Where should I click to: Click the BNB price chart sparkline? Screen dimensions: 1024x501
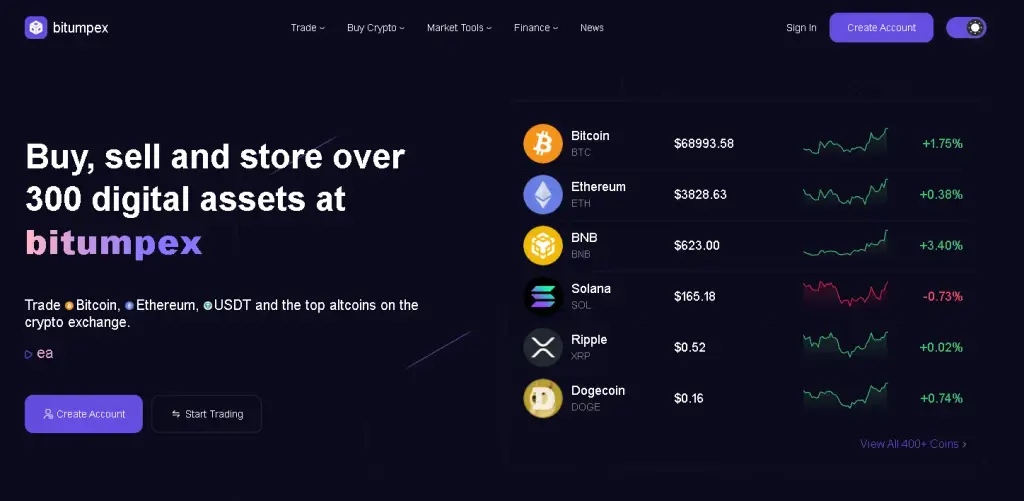tap(845, 244)
